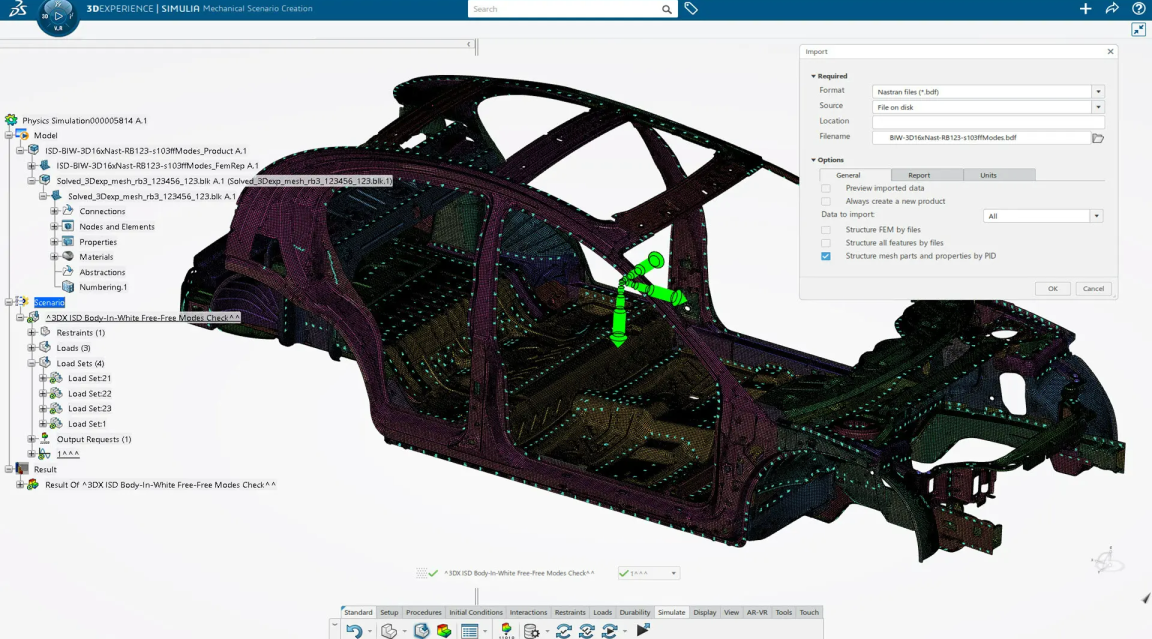
Task: Check Always create a new product
Action: 826,201
